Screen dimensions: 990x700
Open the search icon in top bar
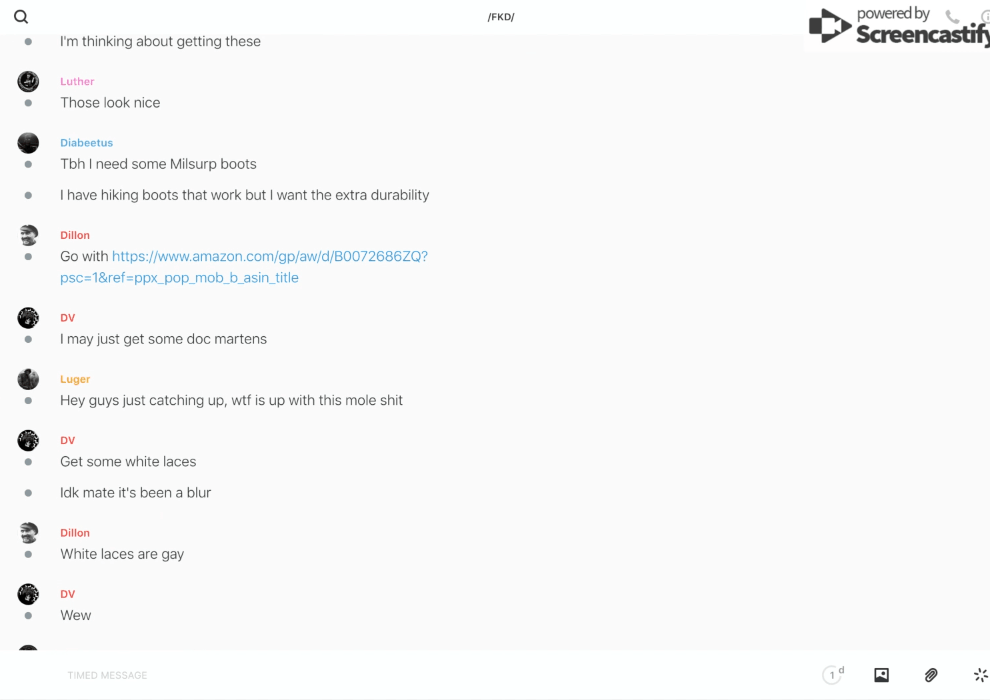pos(21,17)
